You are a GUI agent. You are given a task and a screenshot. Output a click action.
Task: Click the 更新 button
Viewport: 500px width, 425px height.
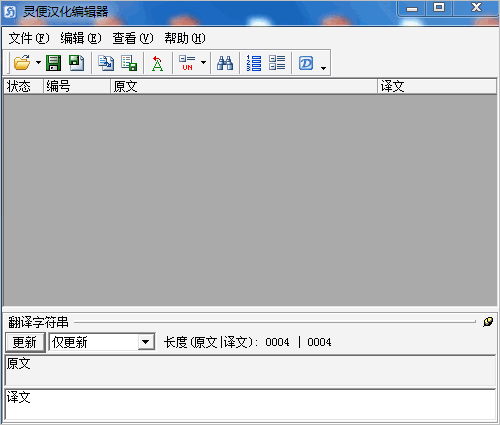point(25,342)
